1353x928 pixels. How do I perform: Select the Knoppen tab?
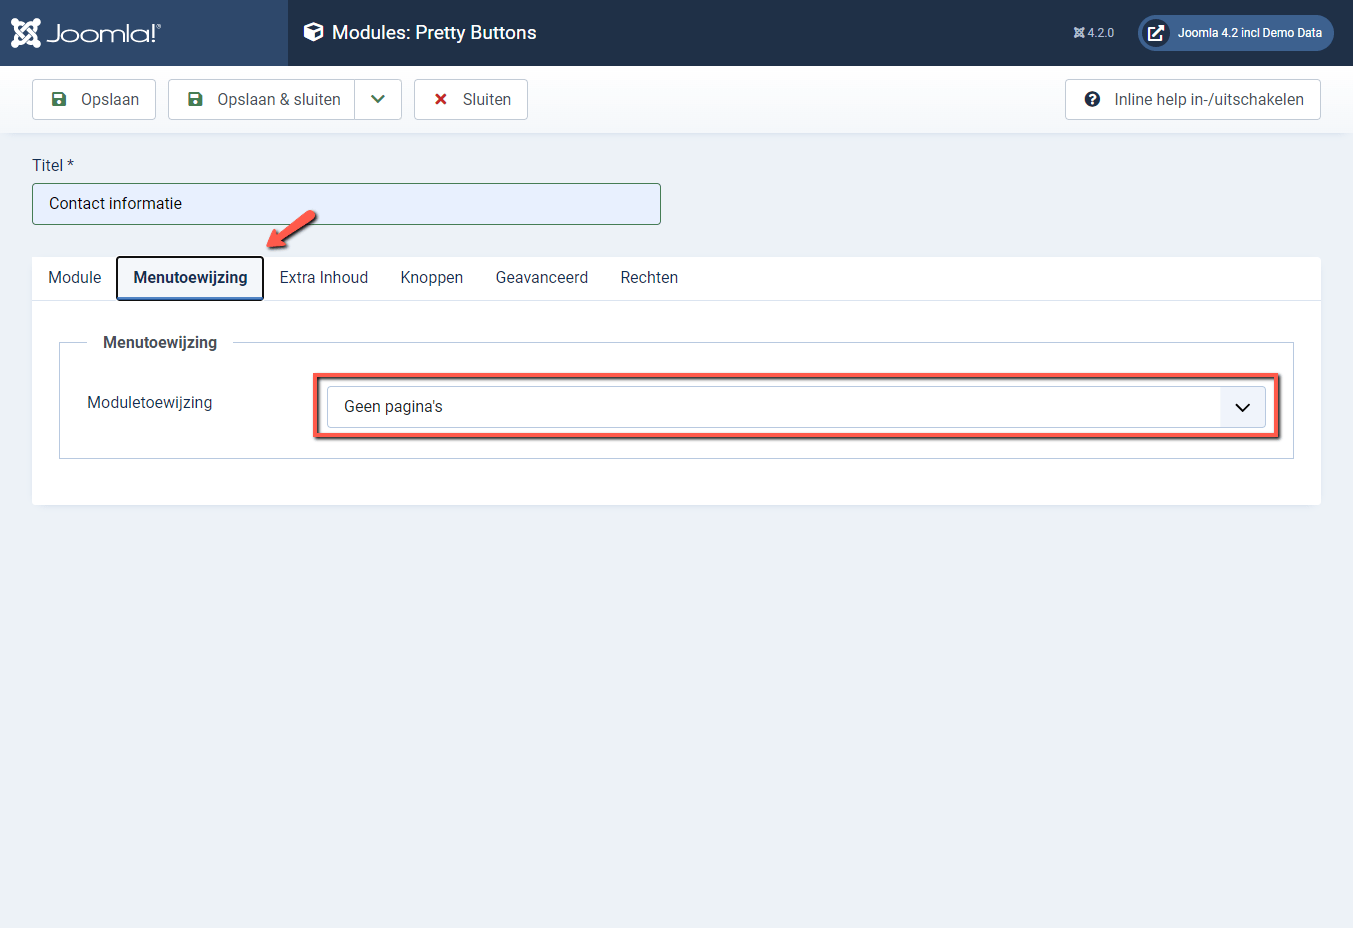click(431, 277)
